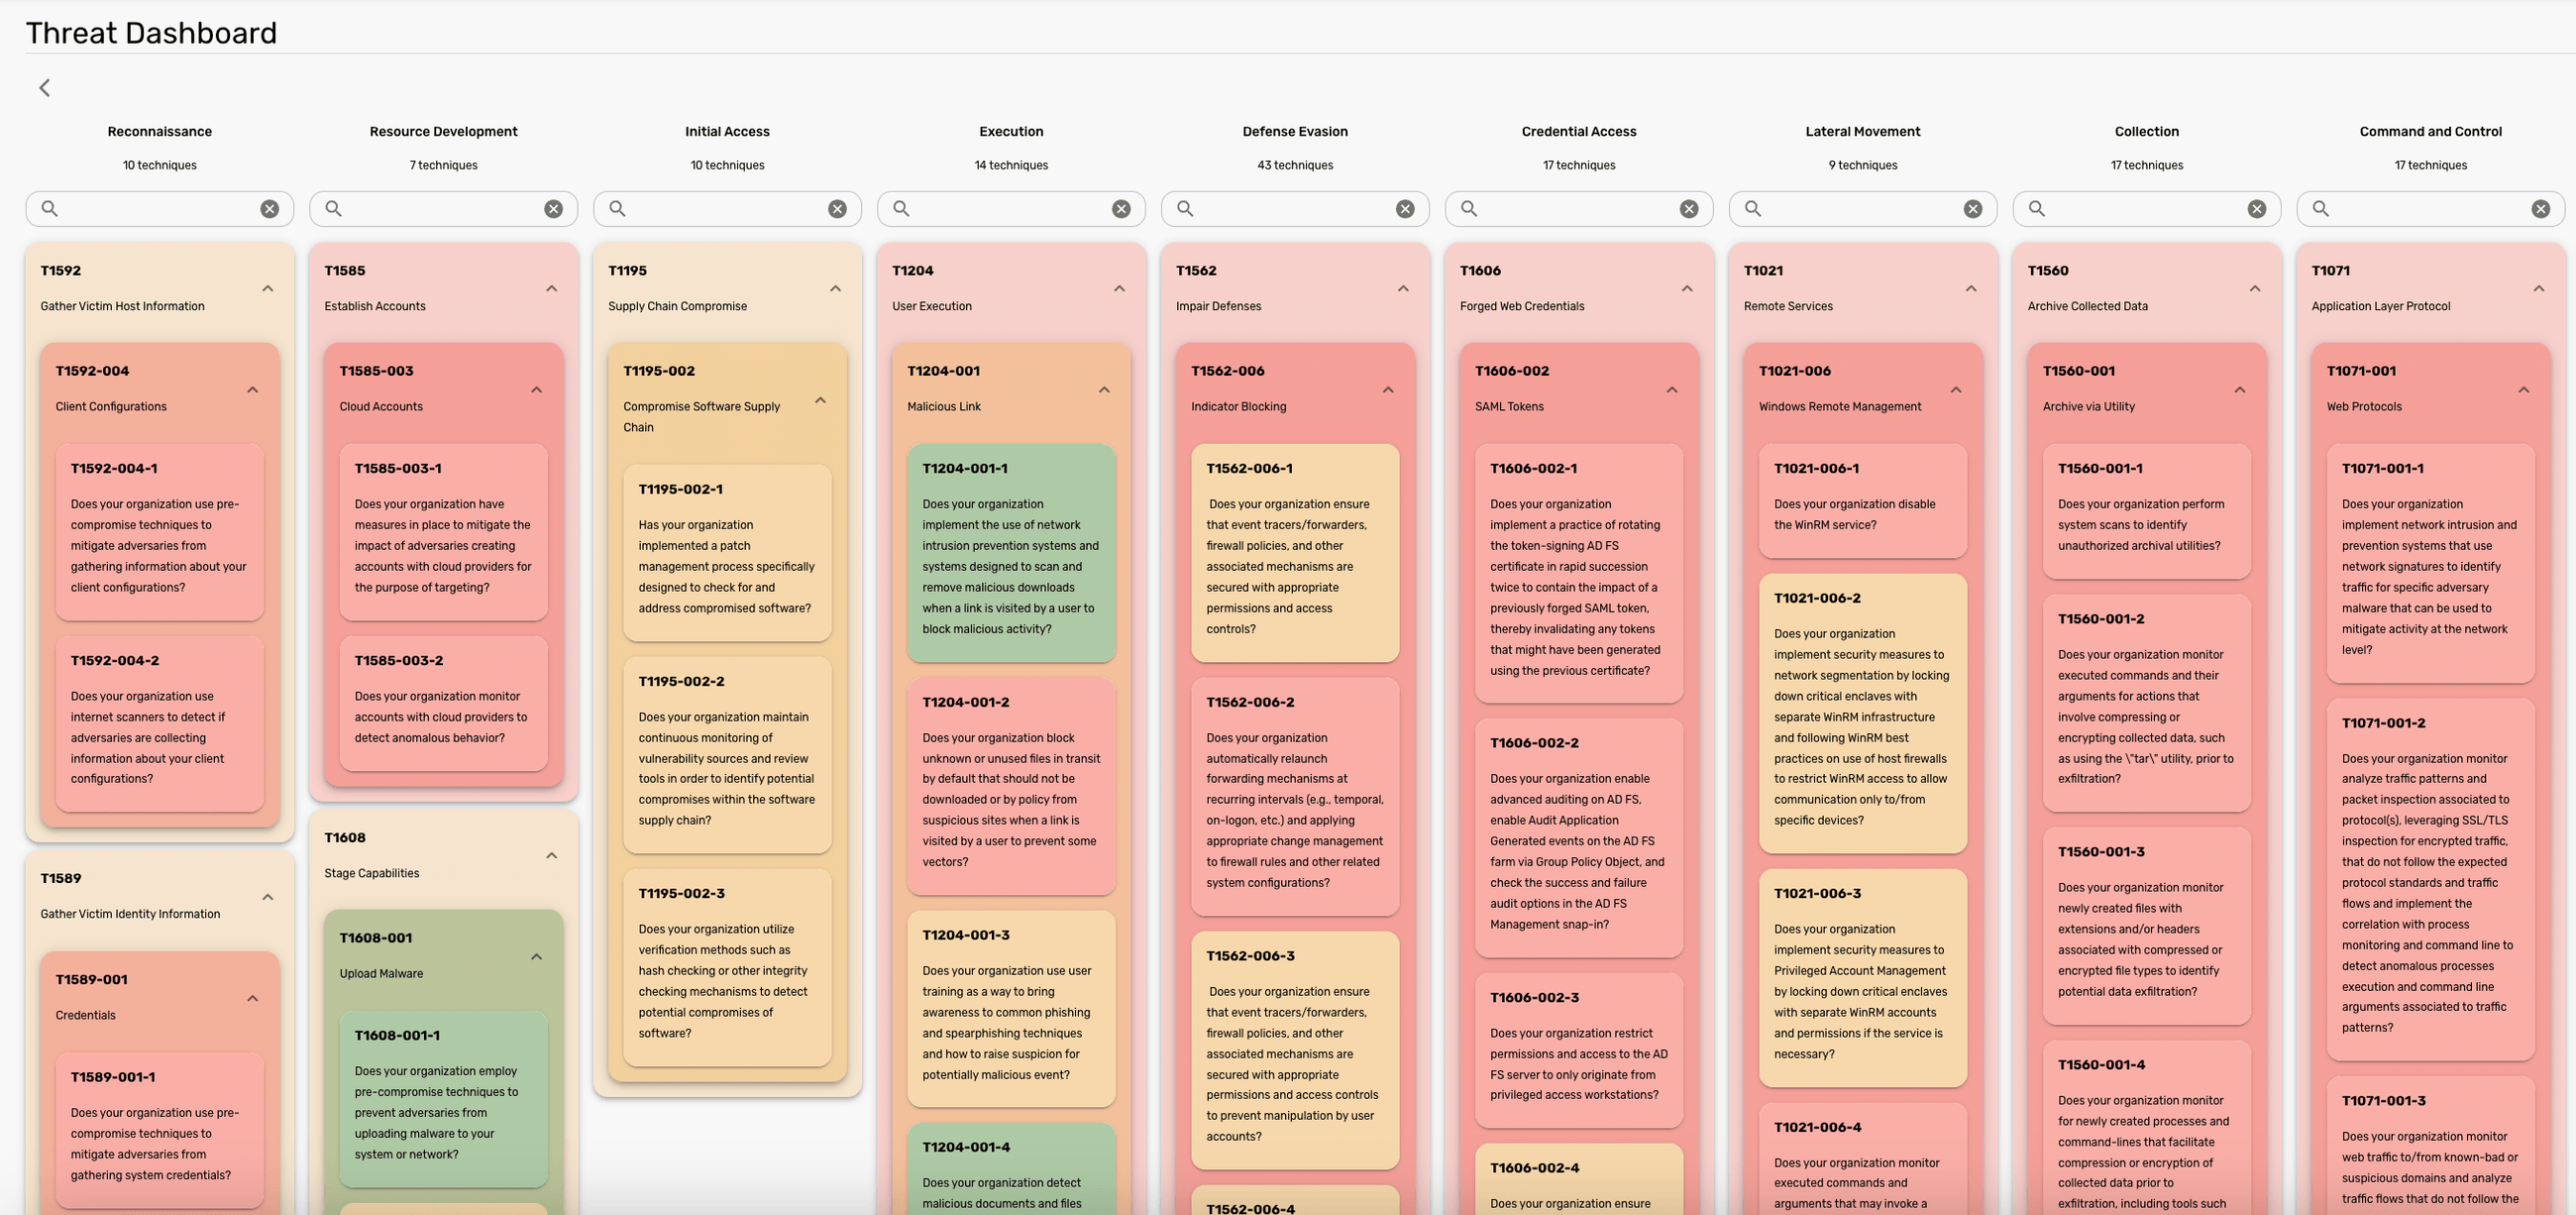Clear the Lateral Movement search field
Viewport: 2576px width, 1215px height.
[x=1972, y=208]
